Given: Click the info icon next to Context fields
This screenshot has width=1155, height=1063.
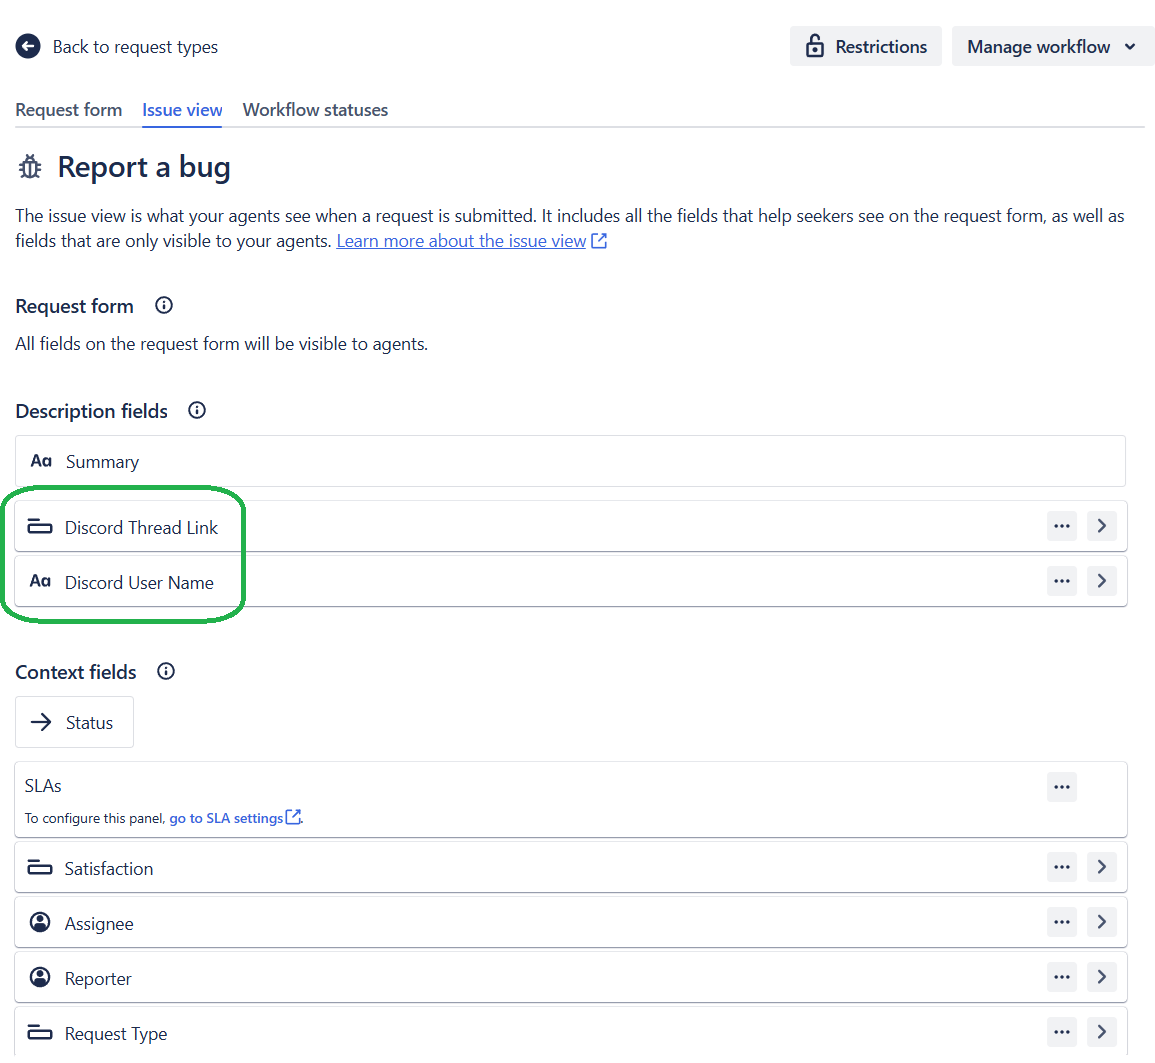Looking at the screenshot, I should 165,671.
